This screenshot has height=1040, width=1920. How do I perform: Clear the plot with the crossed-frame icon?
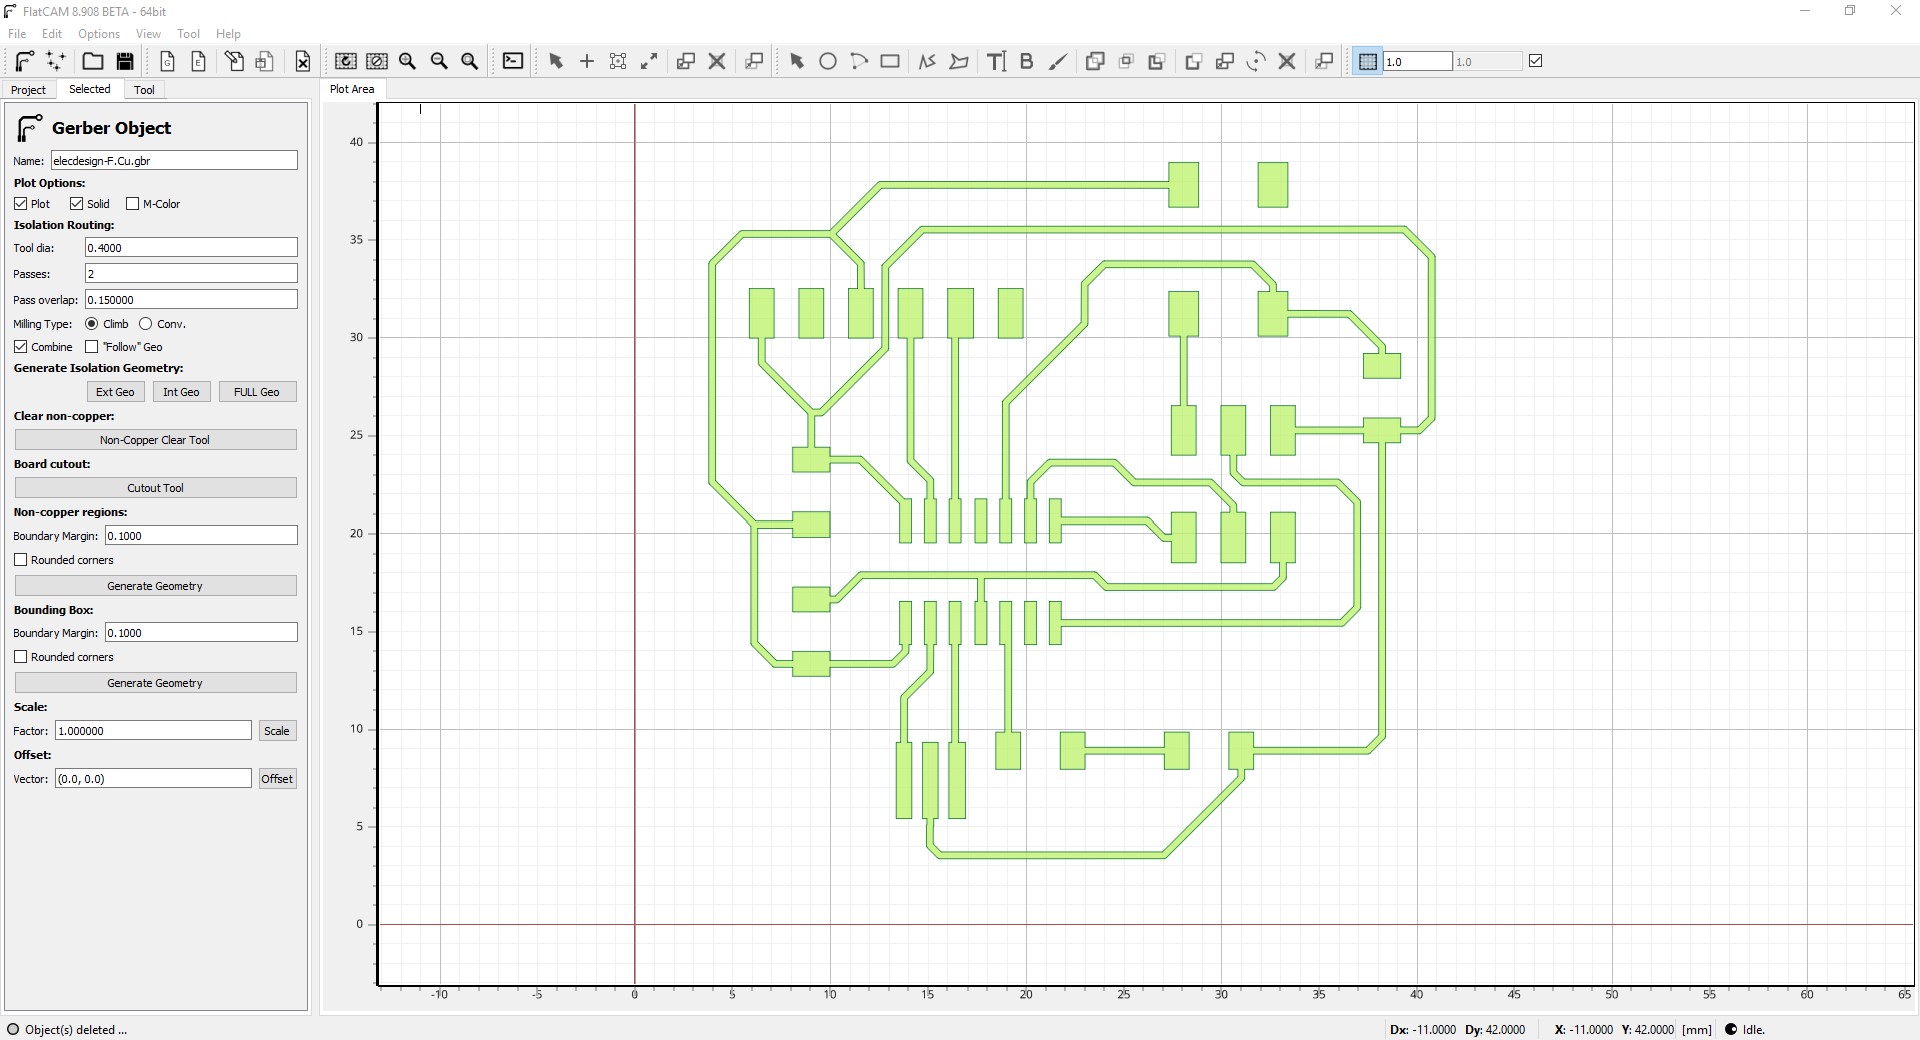tap(377, 61)
